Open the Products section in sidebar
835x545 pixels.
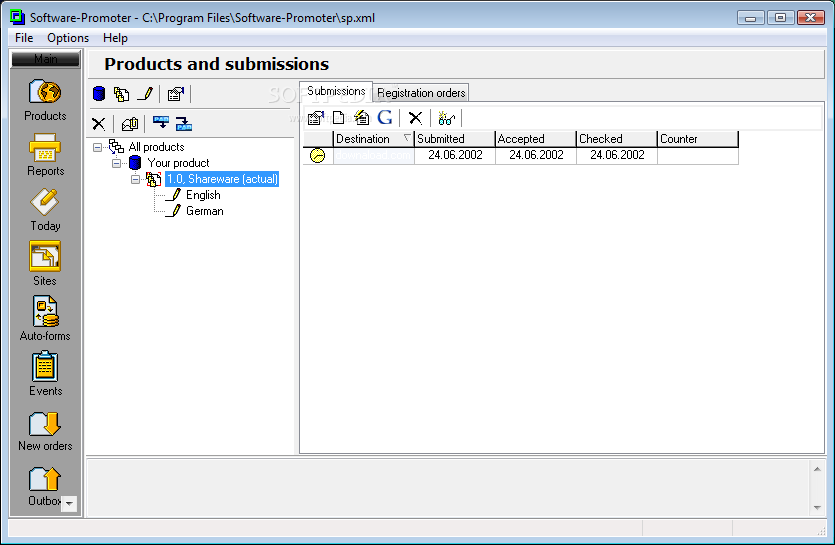tap(45, 100)
